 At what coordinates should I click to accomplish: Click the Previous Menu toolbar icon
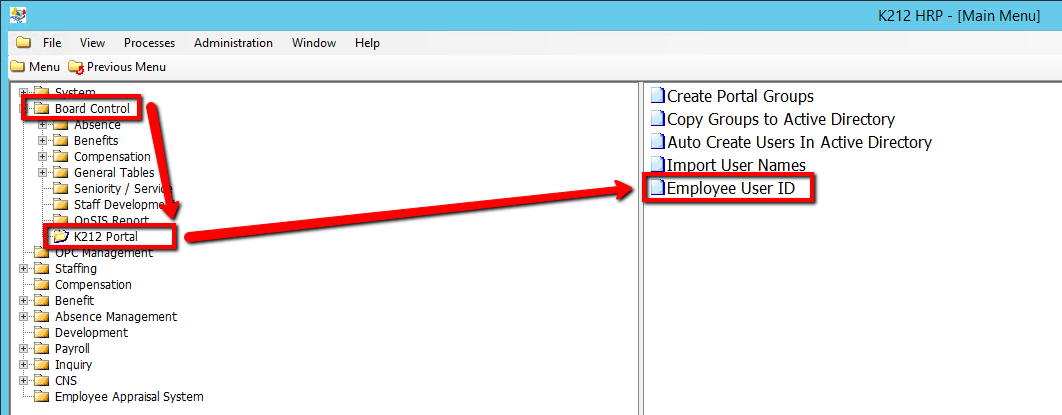coord(76,67)
